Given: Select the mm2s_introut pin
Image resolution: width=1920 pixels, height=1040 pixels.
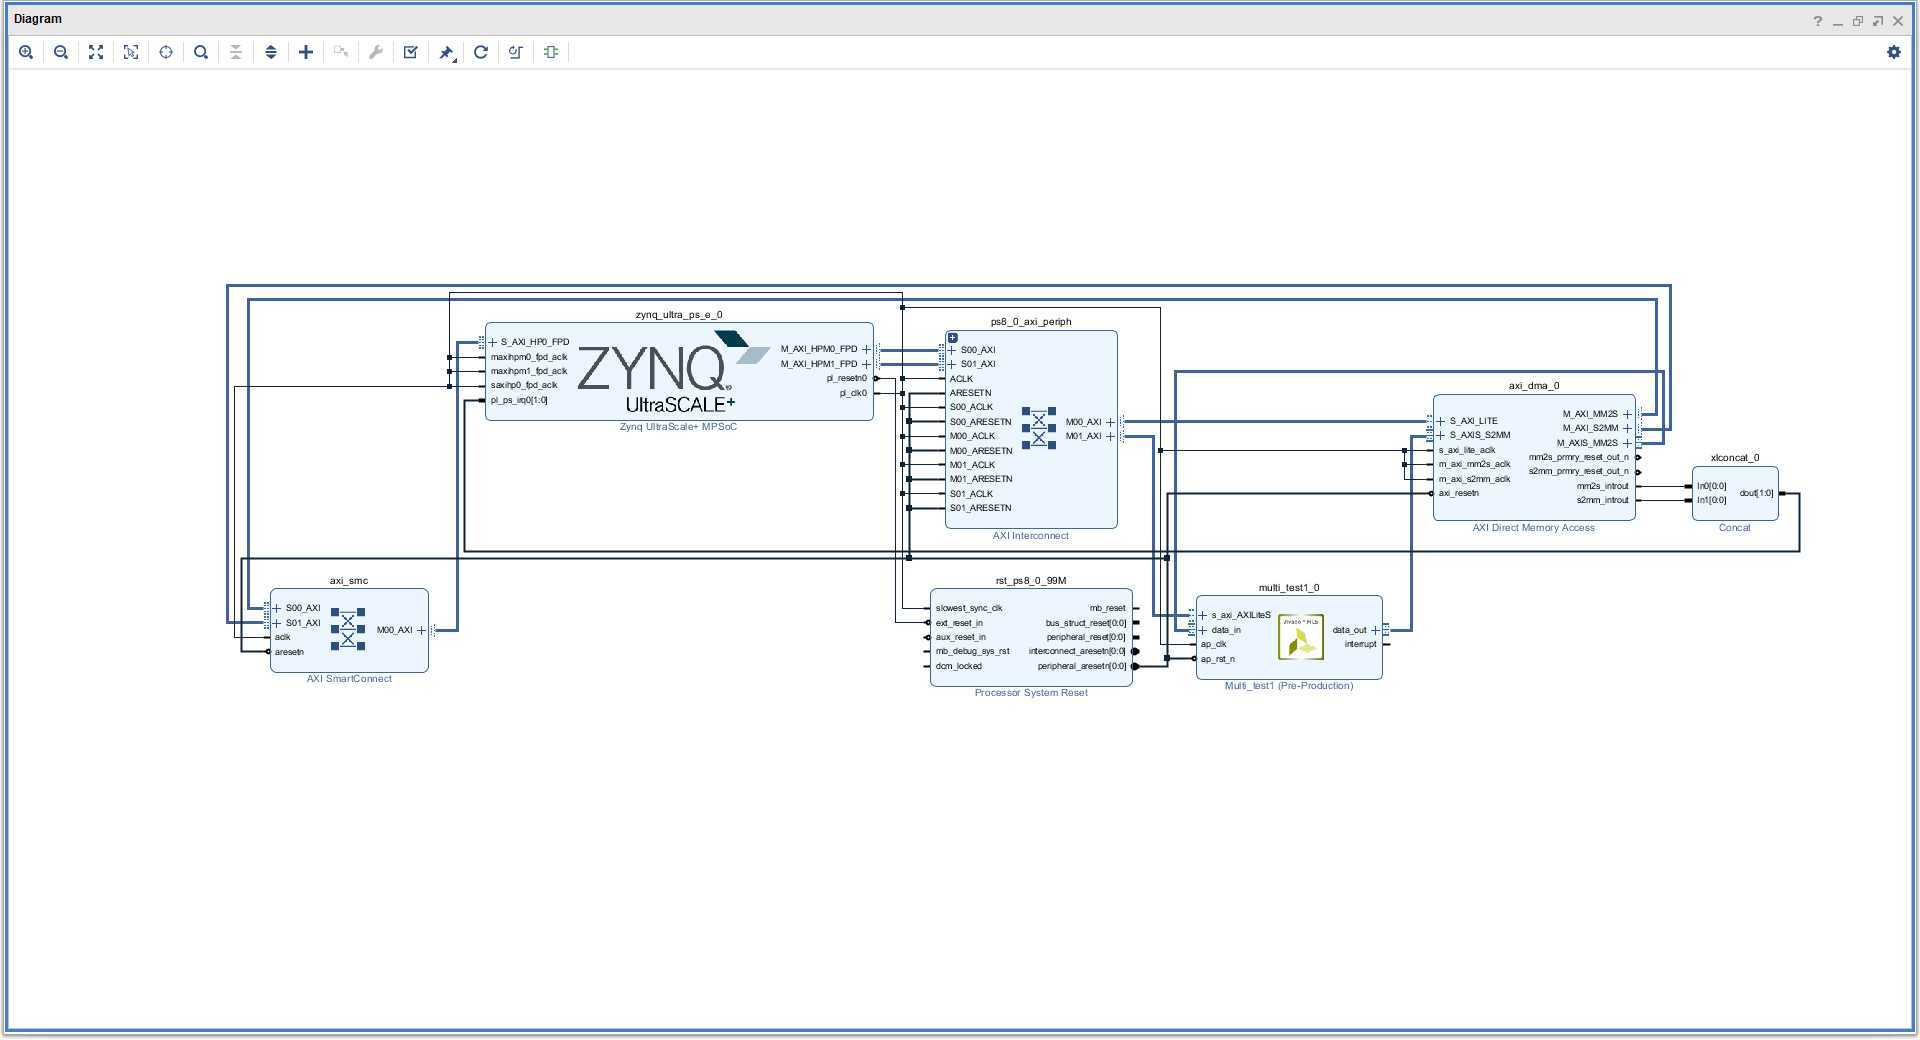Looking at the screenshot, I should (x=1603, y=486).
